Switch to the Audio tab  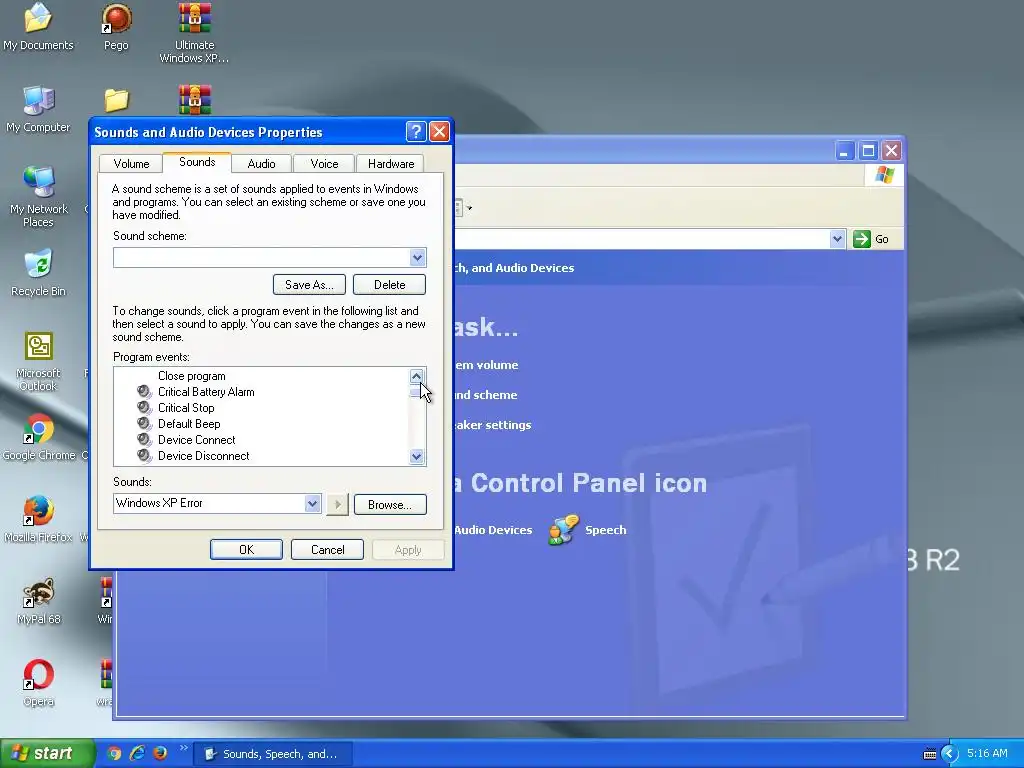[x=261, y=164]
